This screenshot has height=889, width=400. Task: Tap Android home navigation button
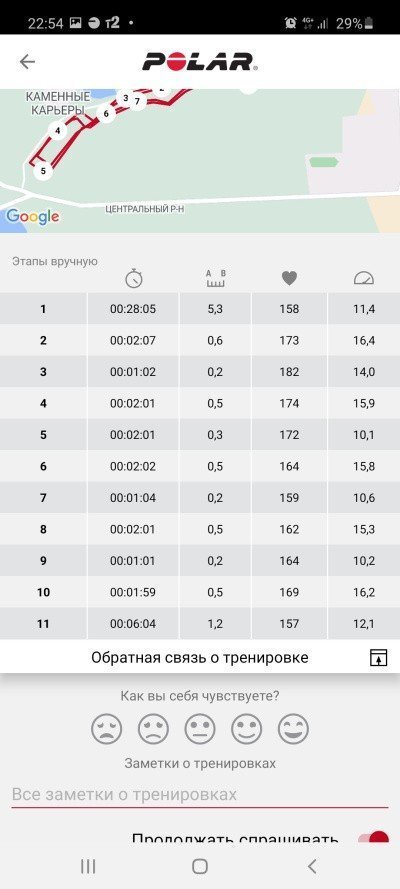(x=199, y=866)
